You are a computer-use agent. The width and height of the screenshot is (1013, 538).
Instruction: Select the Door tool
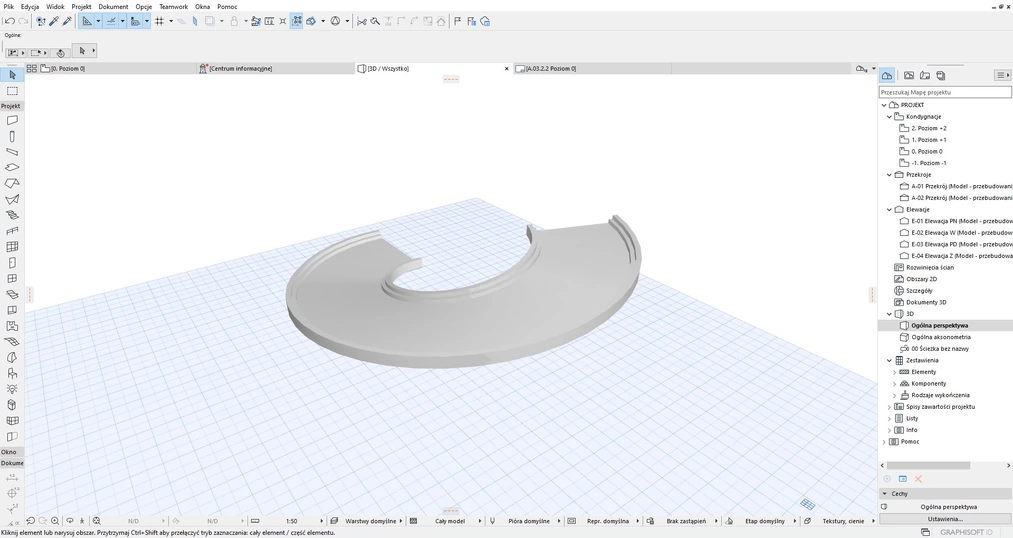pos(12,262)
